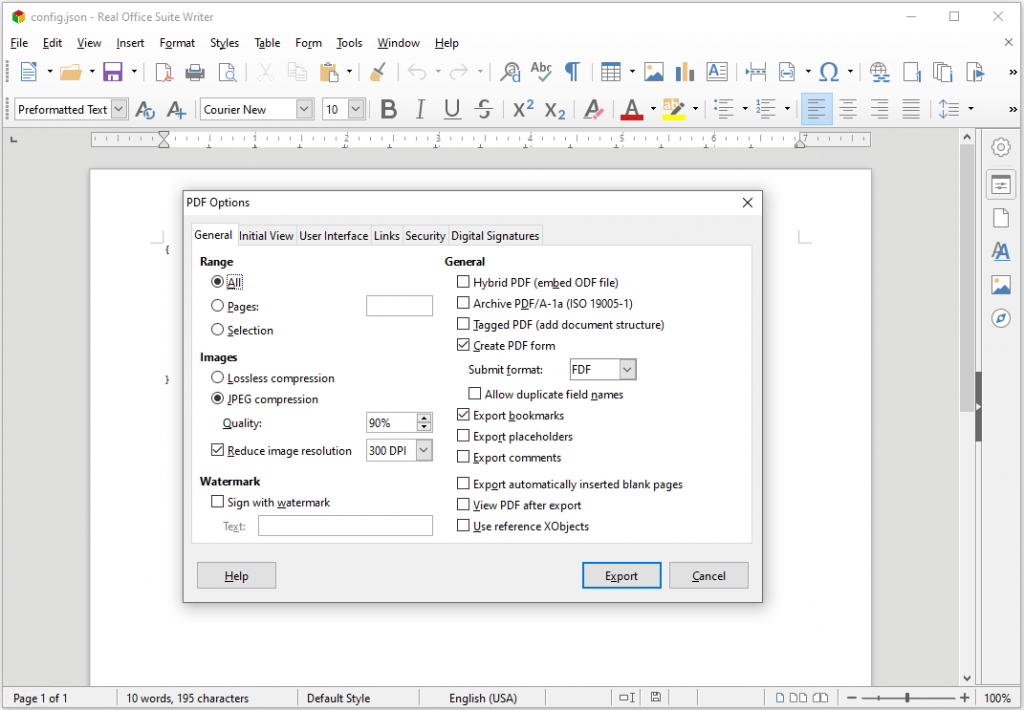The width and height of the screenshot is (1024, 710).
Task: Click the Pages range input field
Action: (399, 306)
